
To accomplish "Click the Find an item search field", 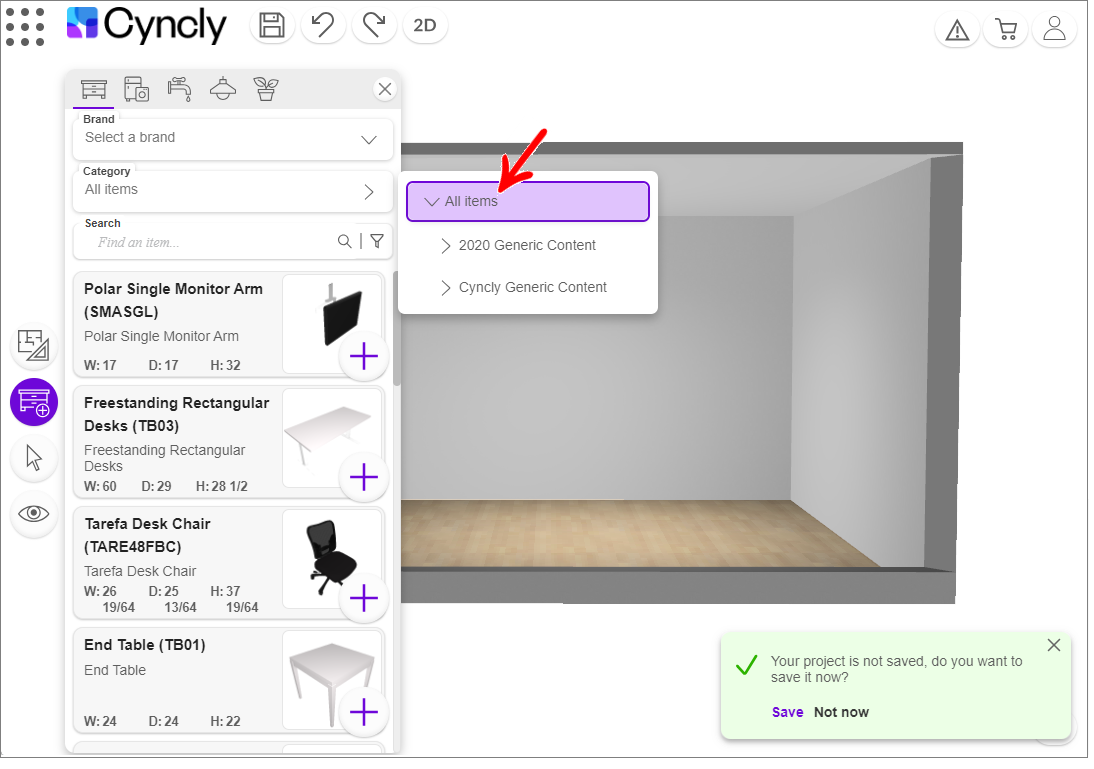I will pos(209,242).
